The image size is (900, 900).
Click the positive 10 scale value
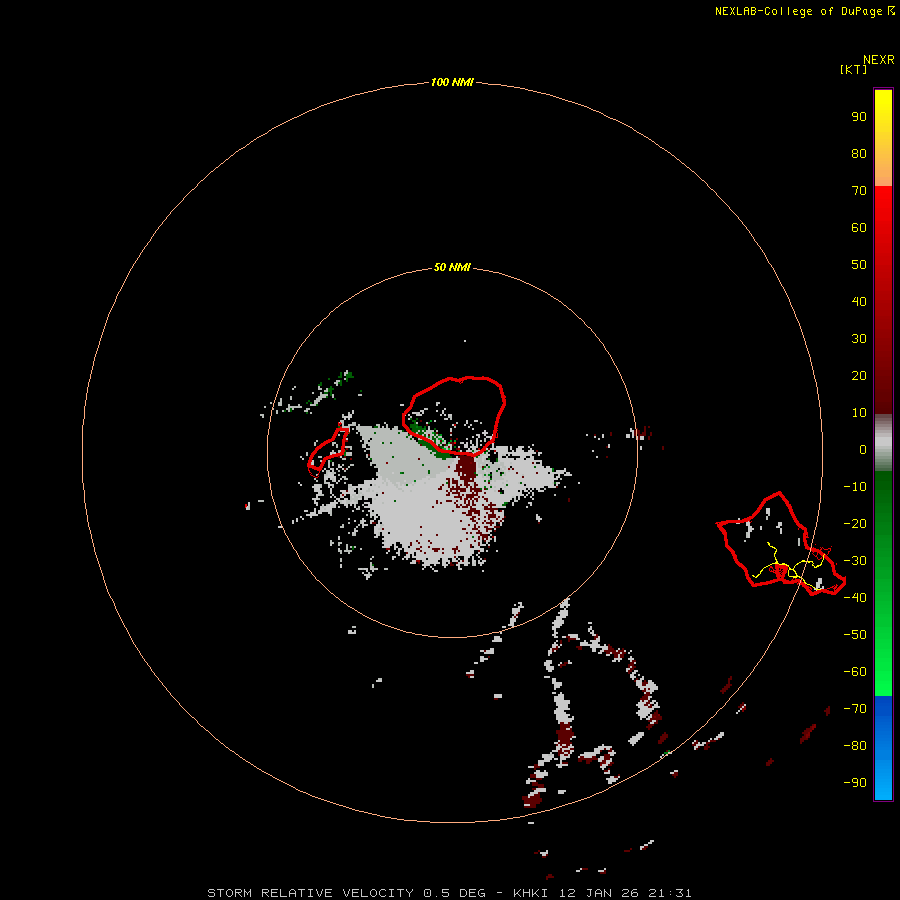tap(859, 413)
